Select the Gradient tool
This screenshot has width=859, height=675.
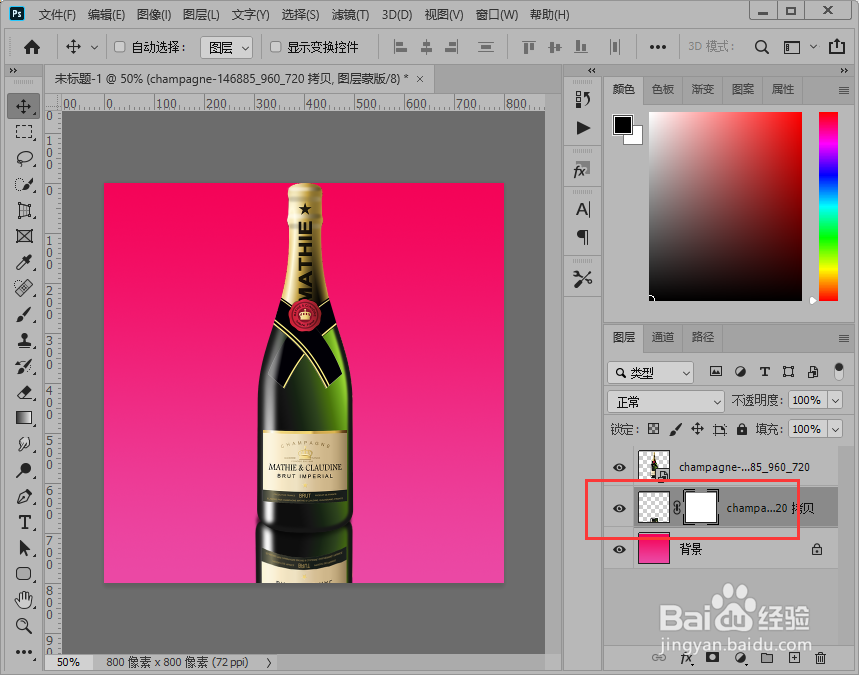pos(24,418)
